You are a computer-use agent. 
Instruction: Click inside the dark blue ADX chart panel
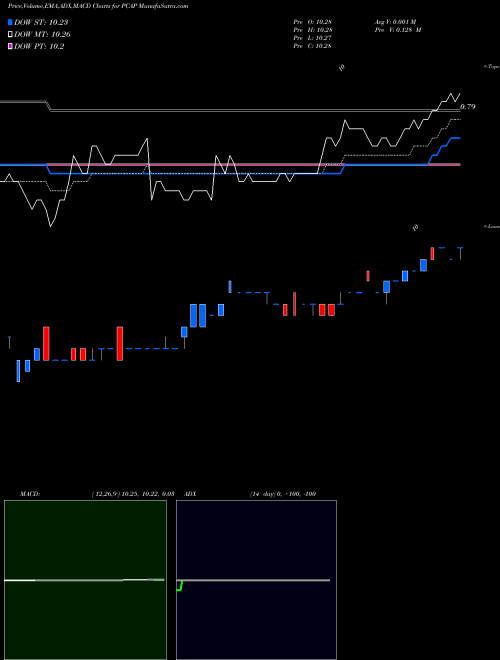[x=257, y=580]
